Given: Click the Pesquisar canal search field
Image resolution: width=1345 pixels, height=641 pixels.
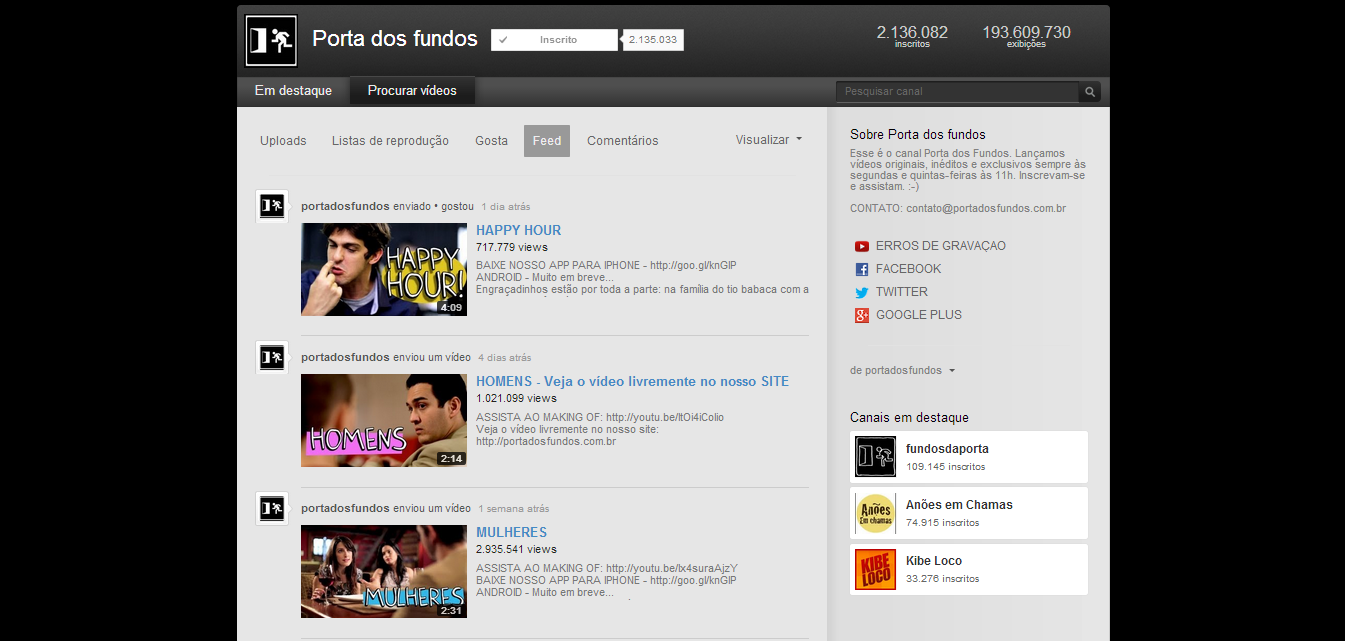Looking at the screenshot, I should coord(958,92).
